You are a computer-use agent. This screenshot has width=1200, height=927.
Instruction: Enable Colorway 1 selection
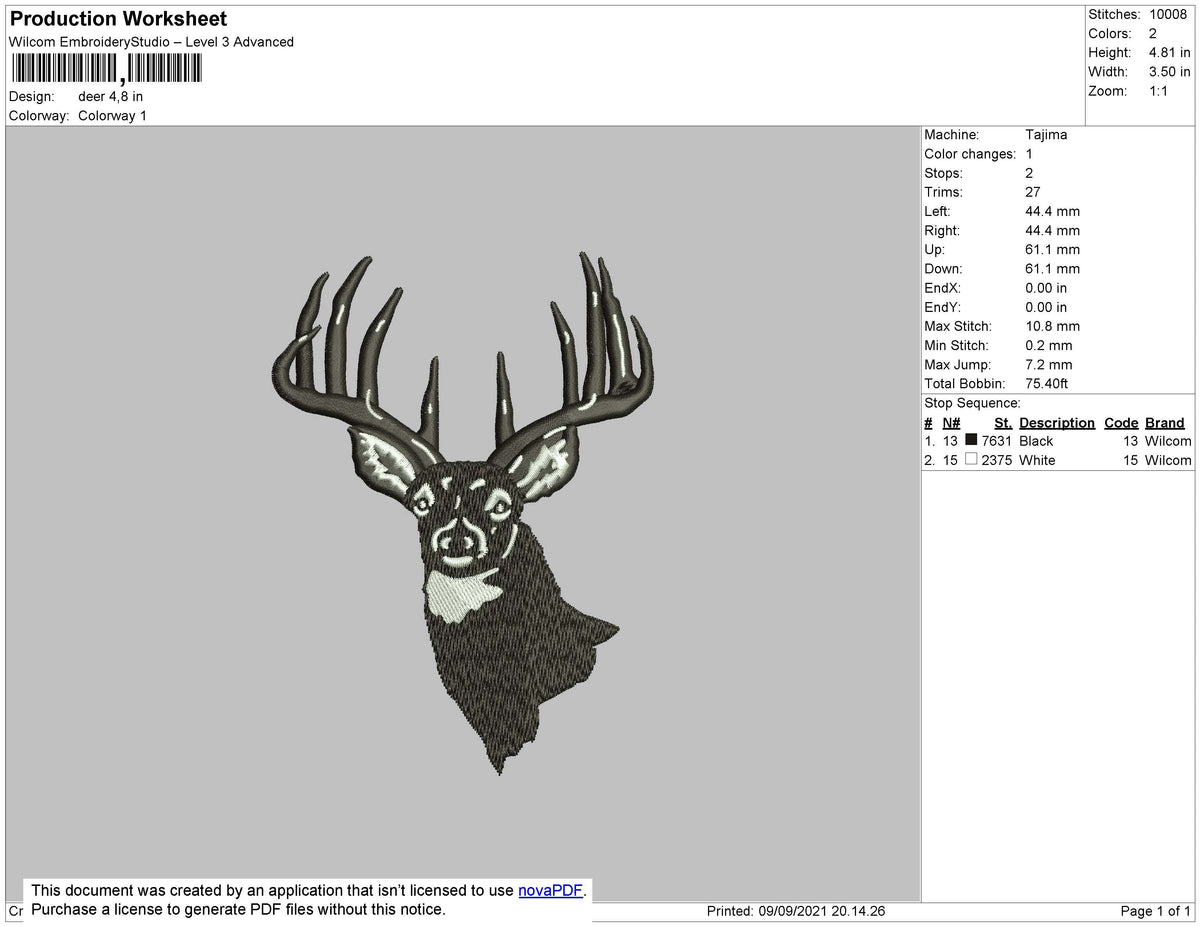[112, 115]
